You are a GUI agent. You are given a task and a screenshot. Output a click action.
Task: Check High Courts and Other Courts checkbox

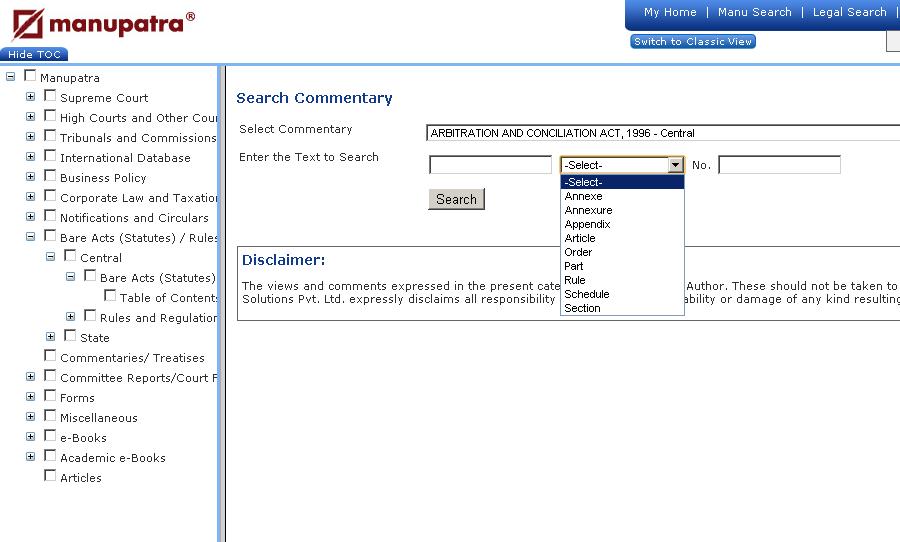[51, 116]
